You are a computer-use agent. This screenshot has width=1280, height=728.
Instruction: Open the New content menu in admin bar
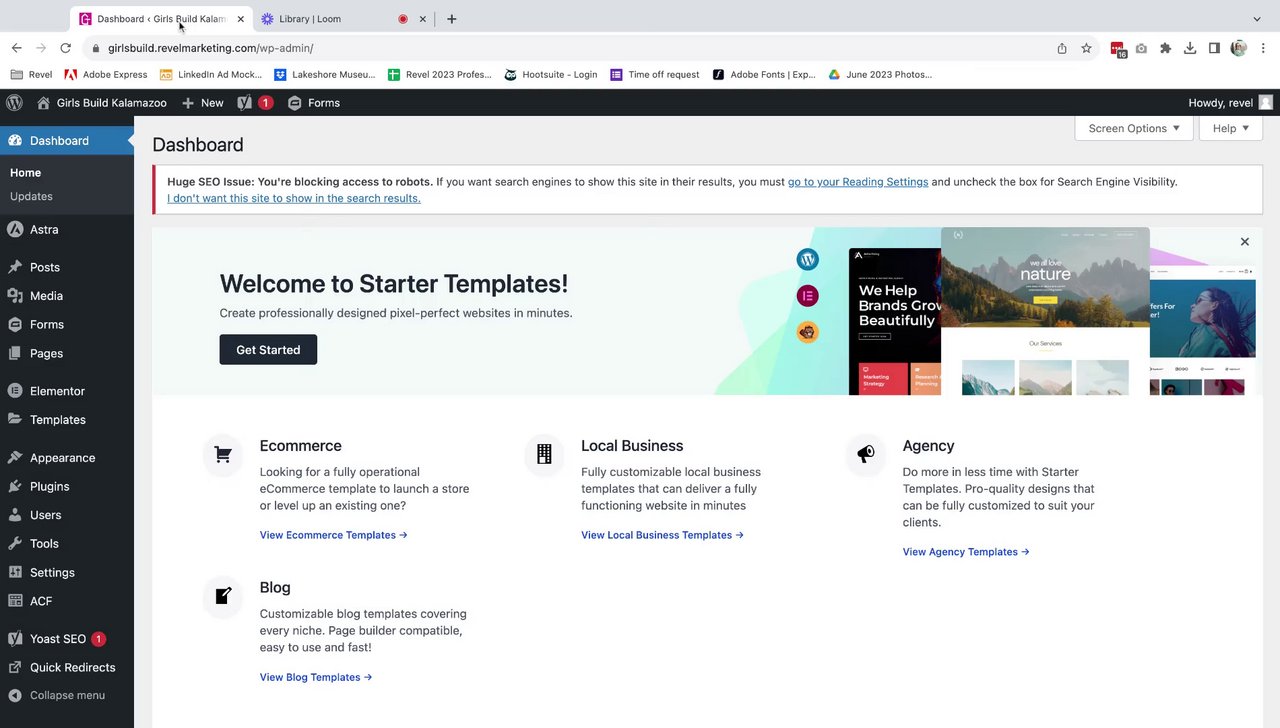pyautogui.click(x=203, y=102)
